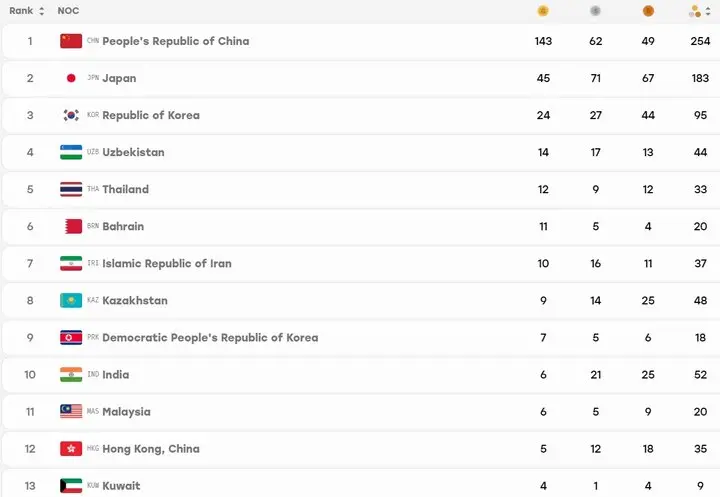Click the Malaysia flag icon
The image size is (720, 497).
point(71,412)
